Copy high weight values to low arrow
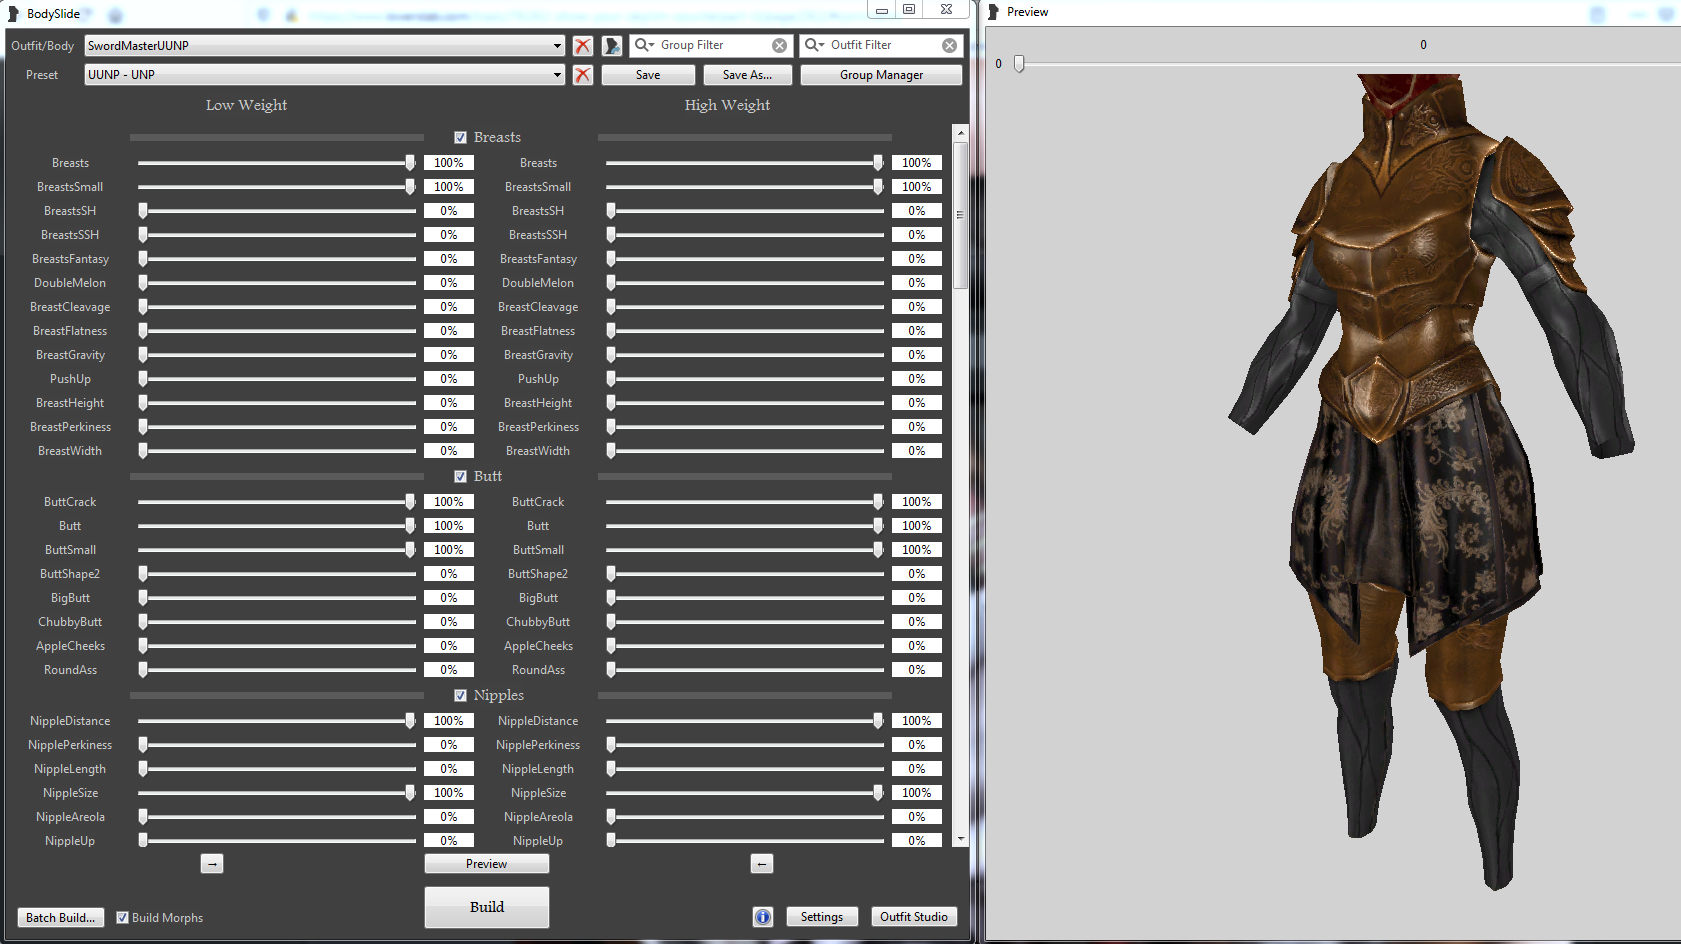 point(762,864)
